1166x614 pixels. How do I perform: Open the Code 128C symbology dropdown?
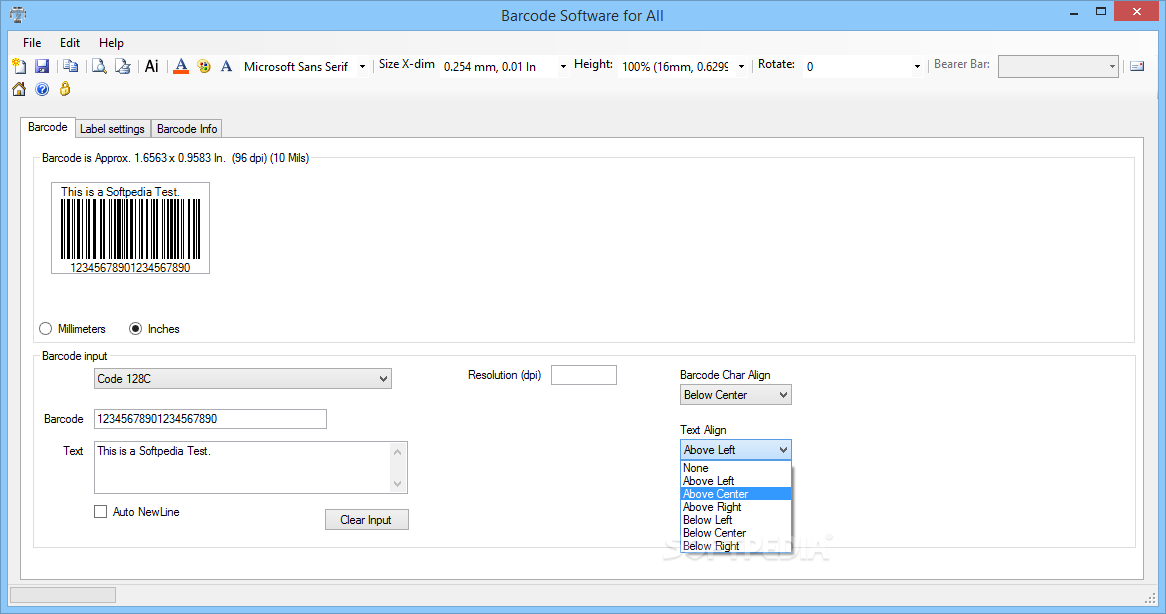[x=242, y=378]
